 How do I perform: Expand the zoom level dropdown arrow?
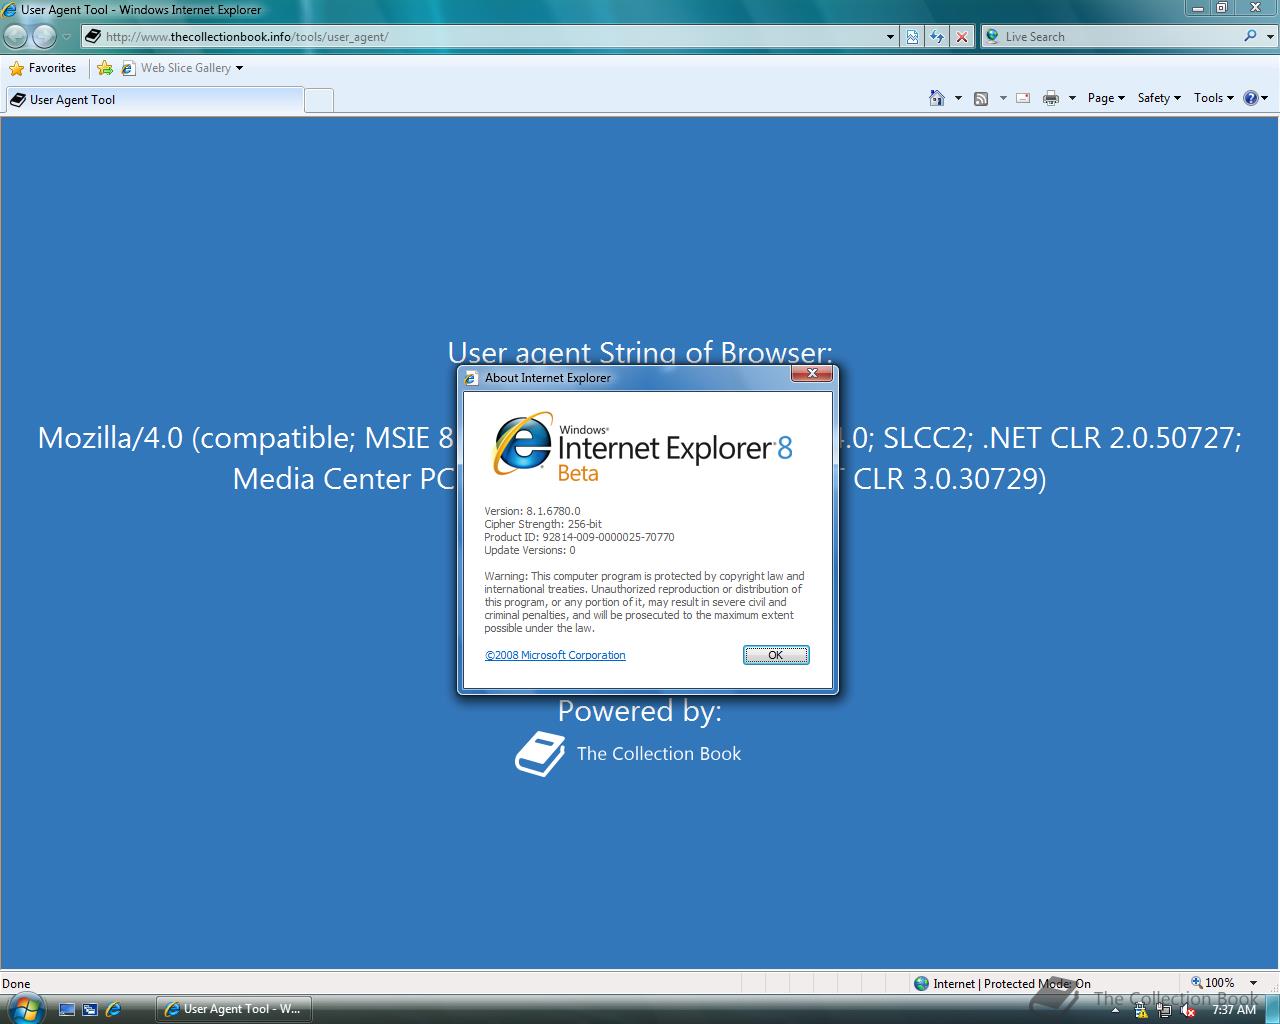(1254, 984)
